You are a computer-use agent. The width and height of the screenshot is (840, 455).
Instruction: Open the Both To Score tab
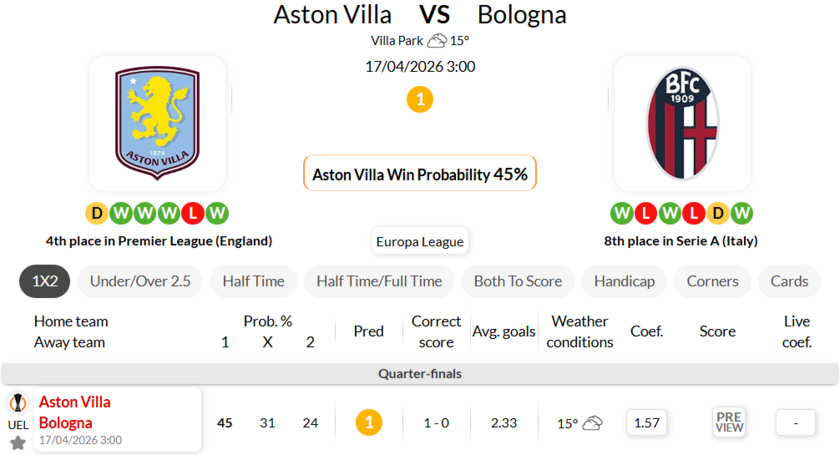click(x=517, y=281)
